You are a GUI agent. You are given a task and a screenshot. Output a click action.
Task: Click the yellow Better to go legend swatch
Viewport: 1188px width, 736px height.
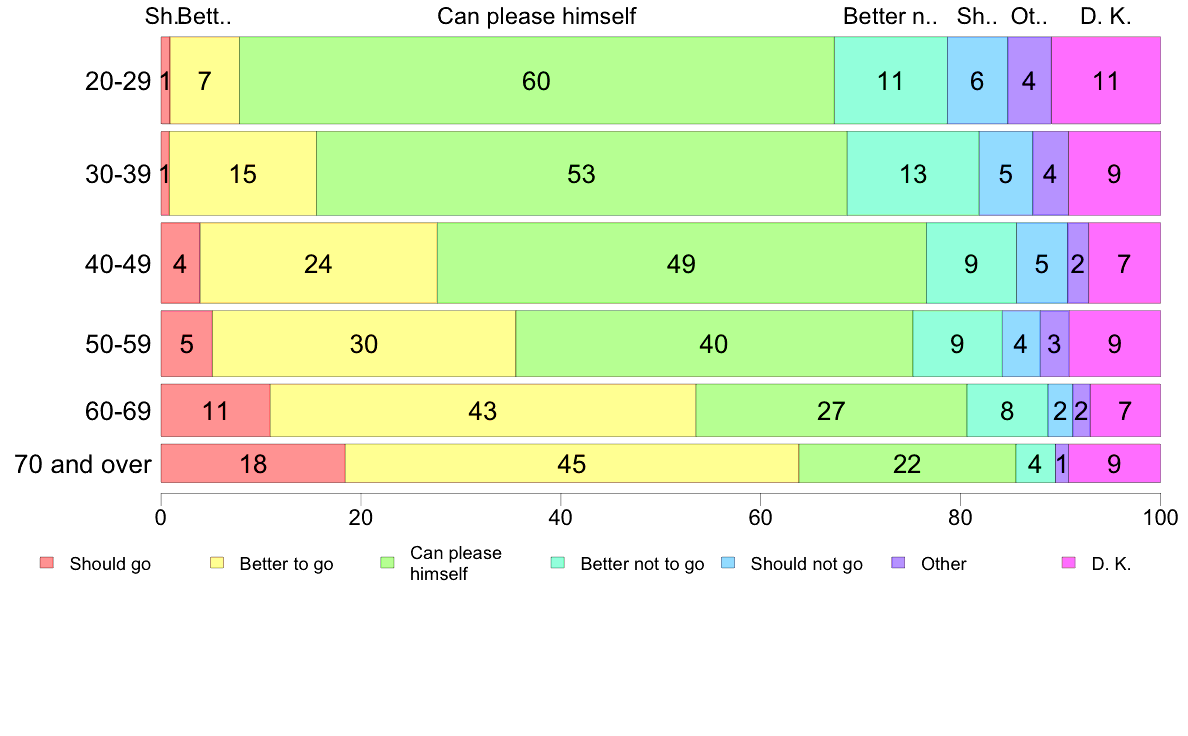217,562
